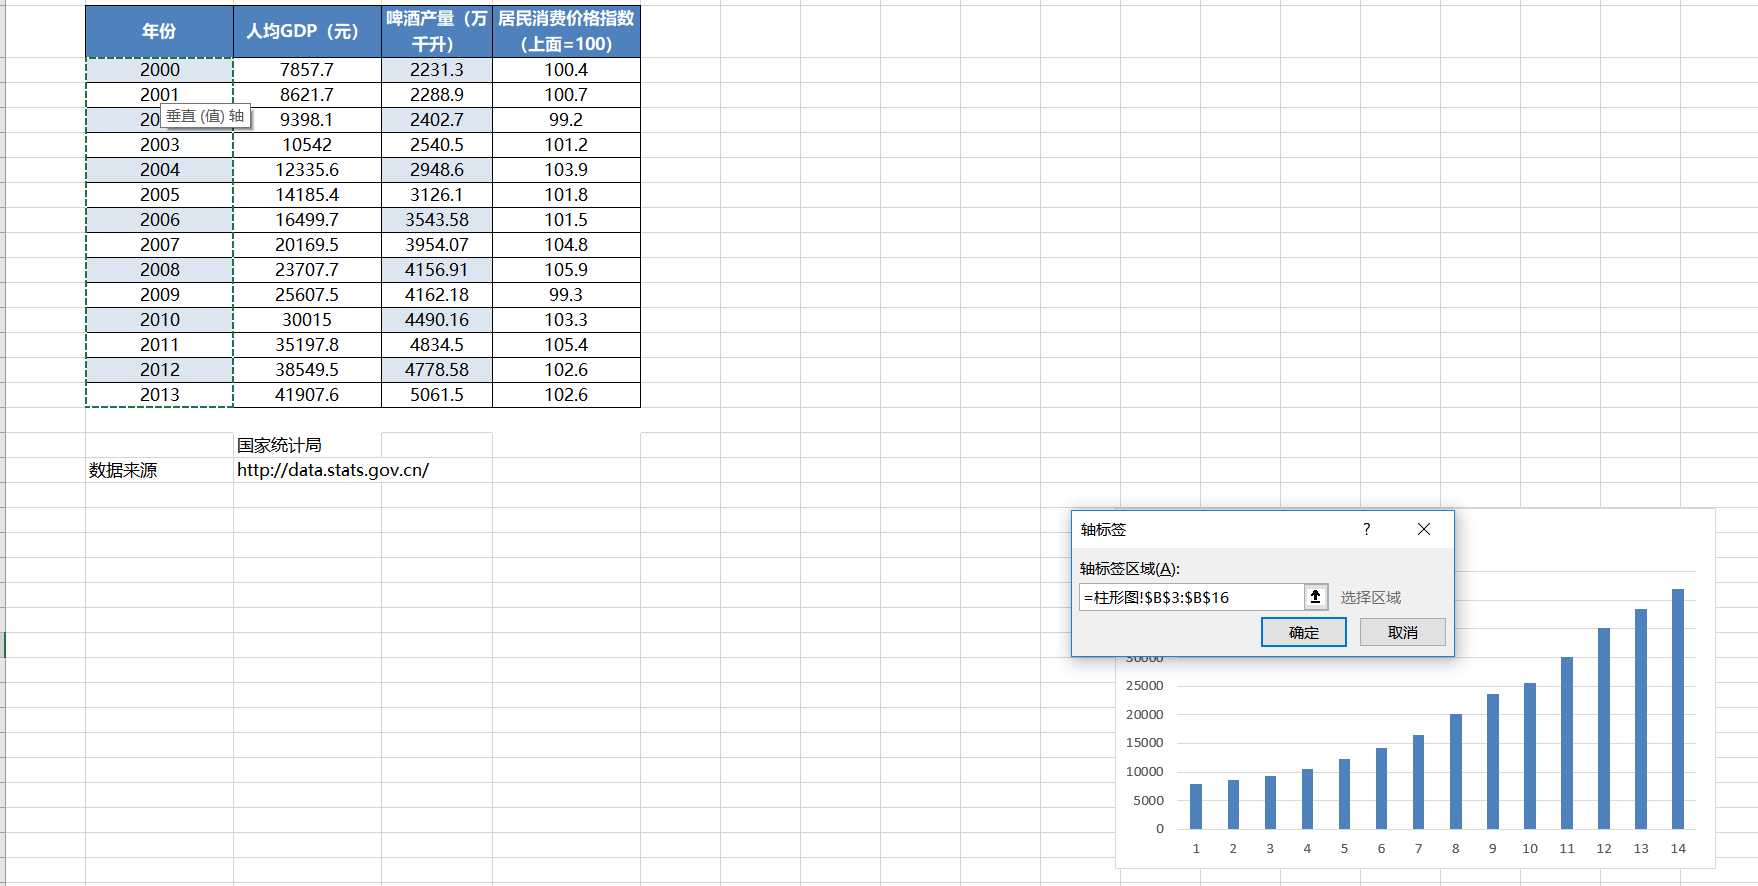Image resolution: width=1758 pixels, height=886 pixels.
Task: Click the beer output cell 4778.58
Action: pyautogui.click(x=437, y=370)
